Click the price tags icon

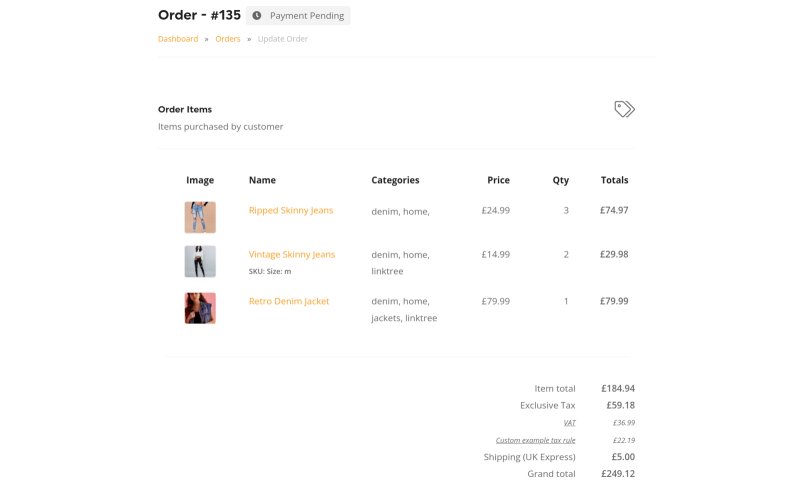click(x=624, y=109)
